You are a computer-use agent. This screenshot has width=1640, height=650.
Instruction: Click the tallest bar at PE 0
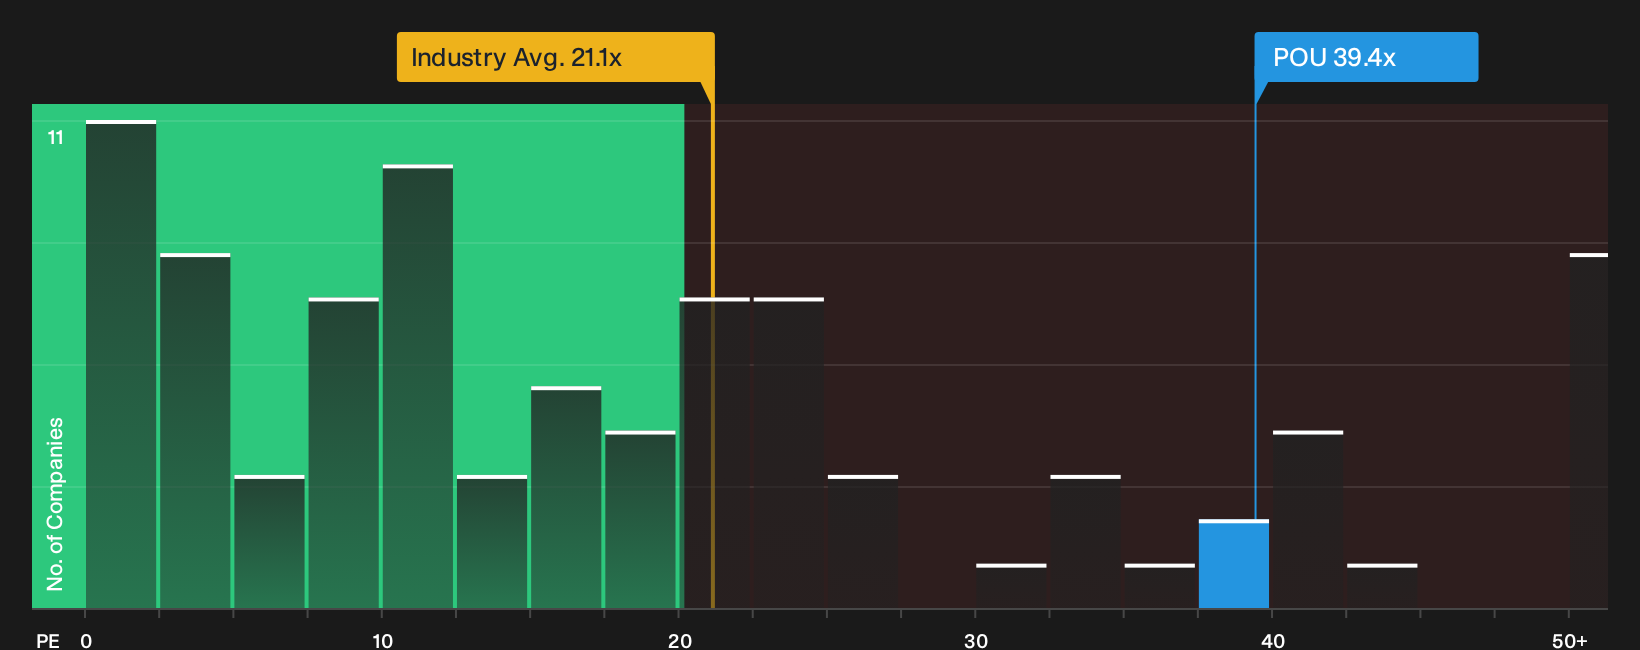click(x=121, y=364)
